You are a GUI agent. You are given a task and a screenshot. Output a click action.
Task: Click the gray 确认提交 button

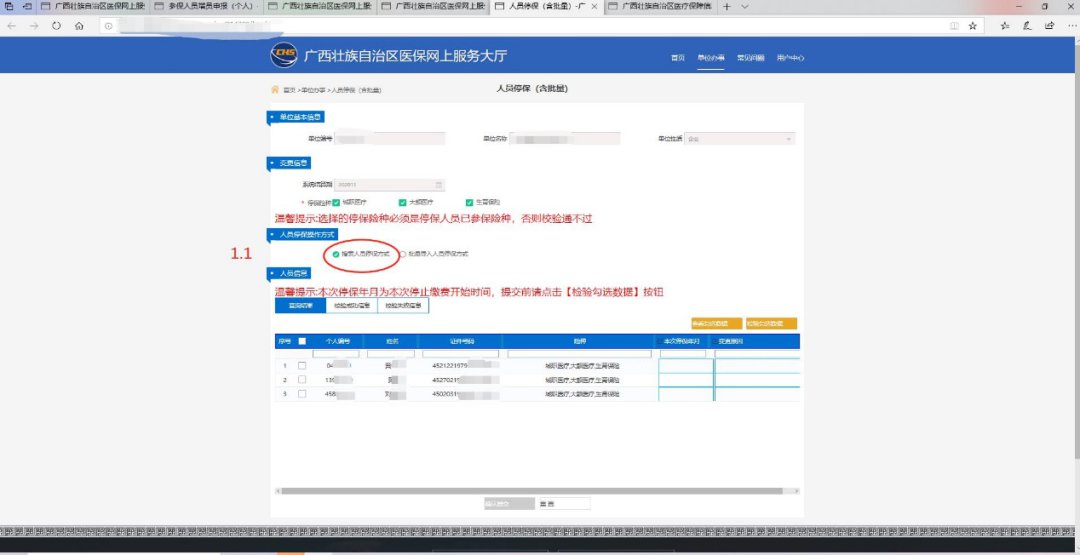pos(509,504)
